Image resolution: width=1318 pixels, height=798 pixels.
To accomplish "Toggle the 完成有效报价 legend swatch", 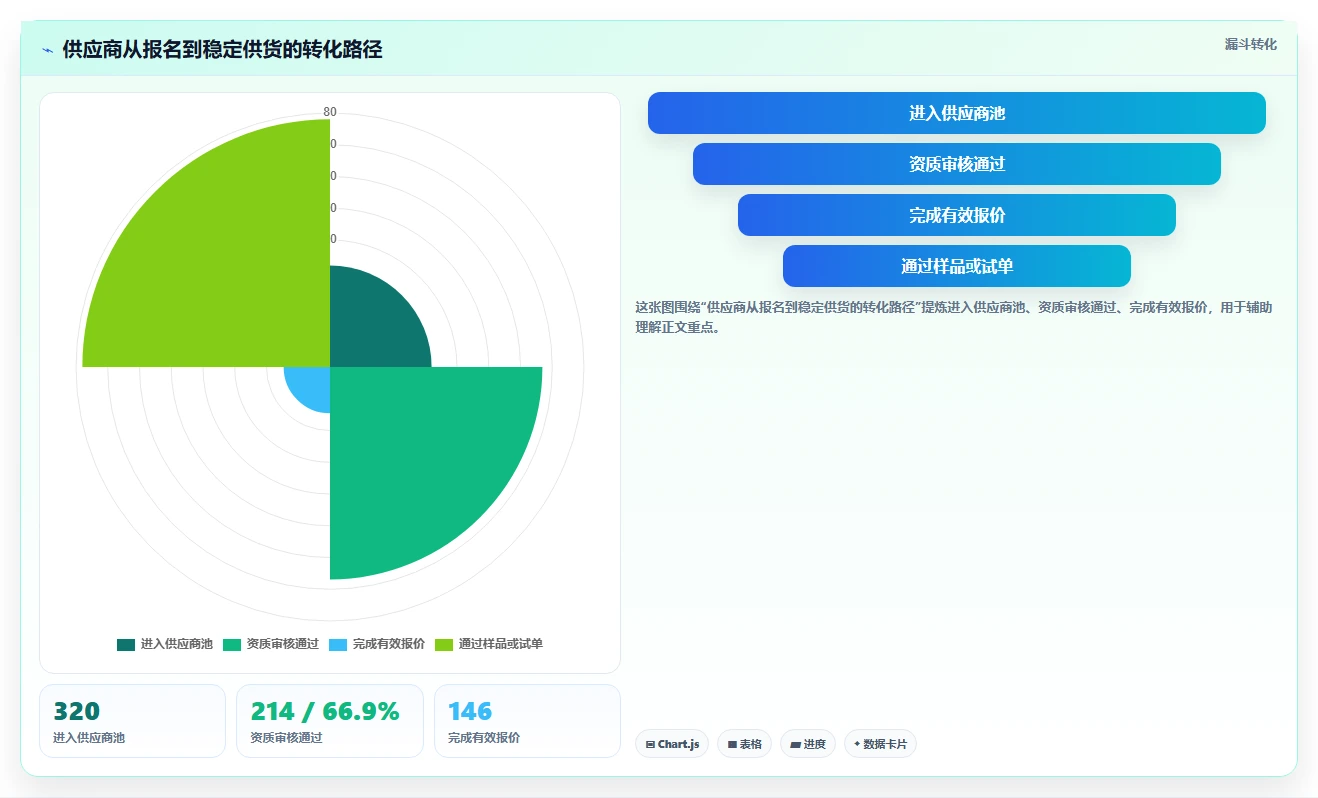I will pos(338,645).
